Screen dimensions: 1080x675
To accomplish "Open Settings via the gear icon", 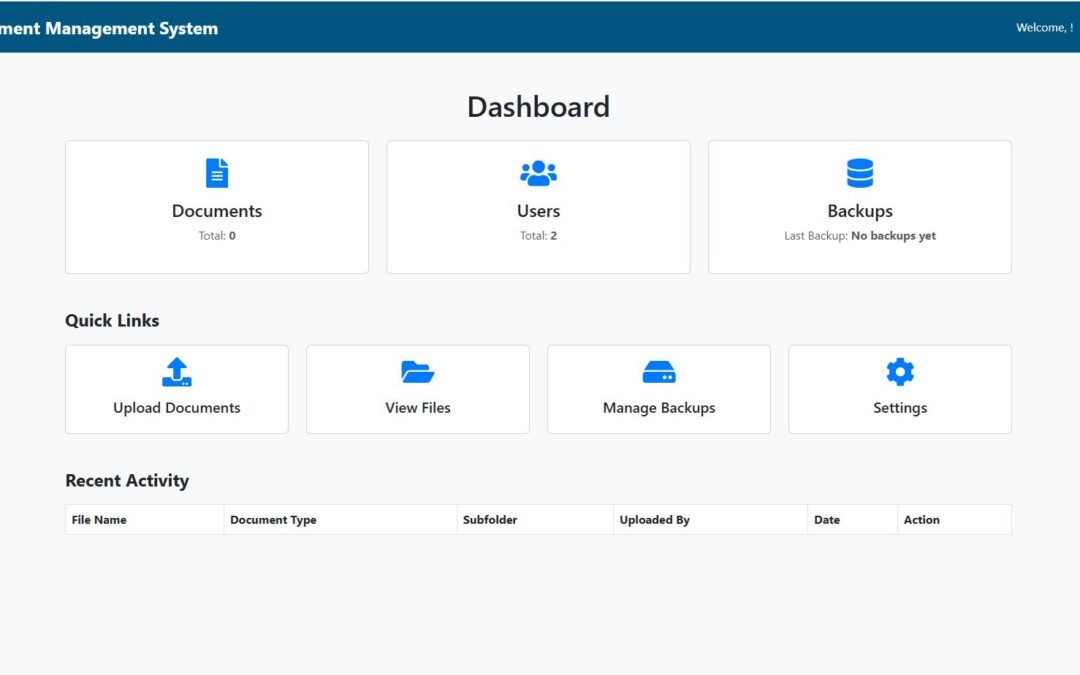I will coord(899,371).
